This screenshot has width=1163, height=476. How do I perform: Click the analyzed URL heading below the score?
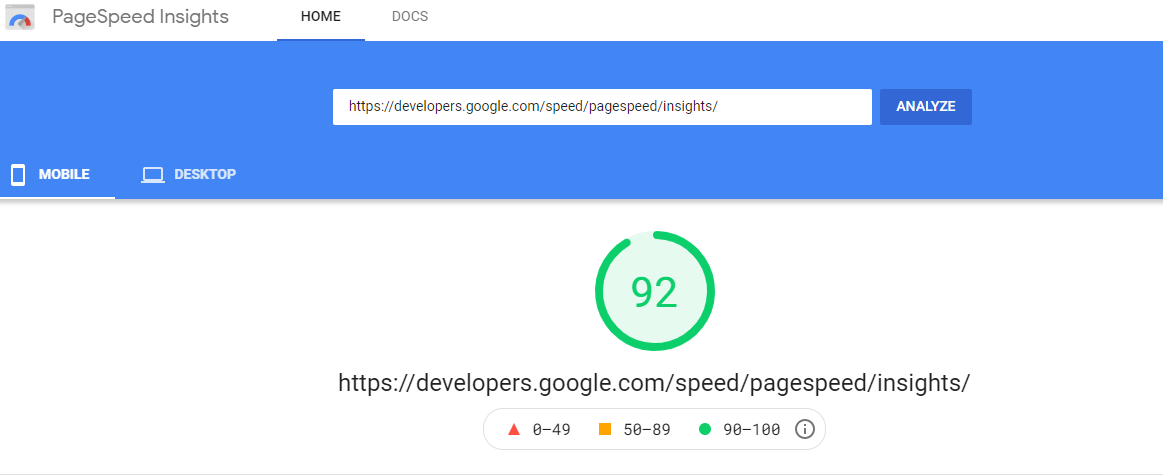654,383
